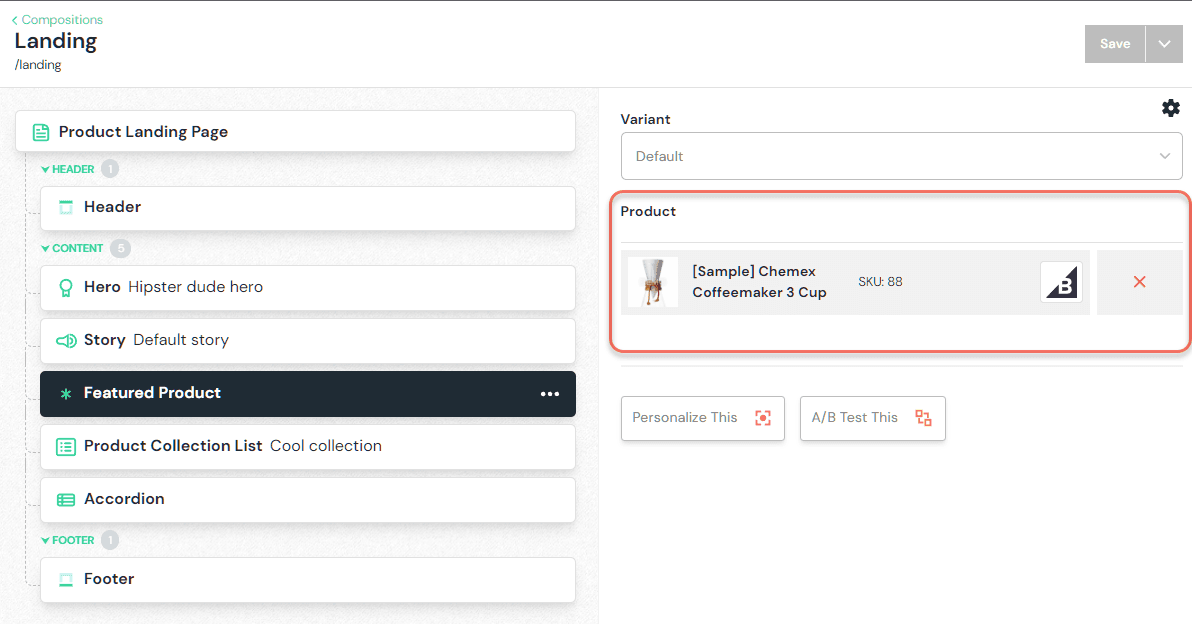Remove the Chemex product with the red X
The height and width of the screenshot is (624, 1192).
click(x=1140, y=282)
